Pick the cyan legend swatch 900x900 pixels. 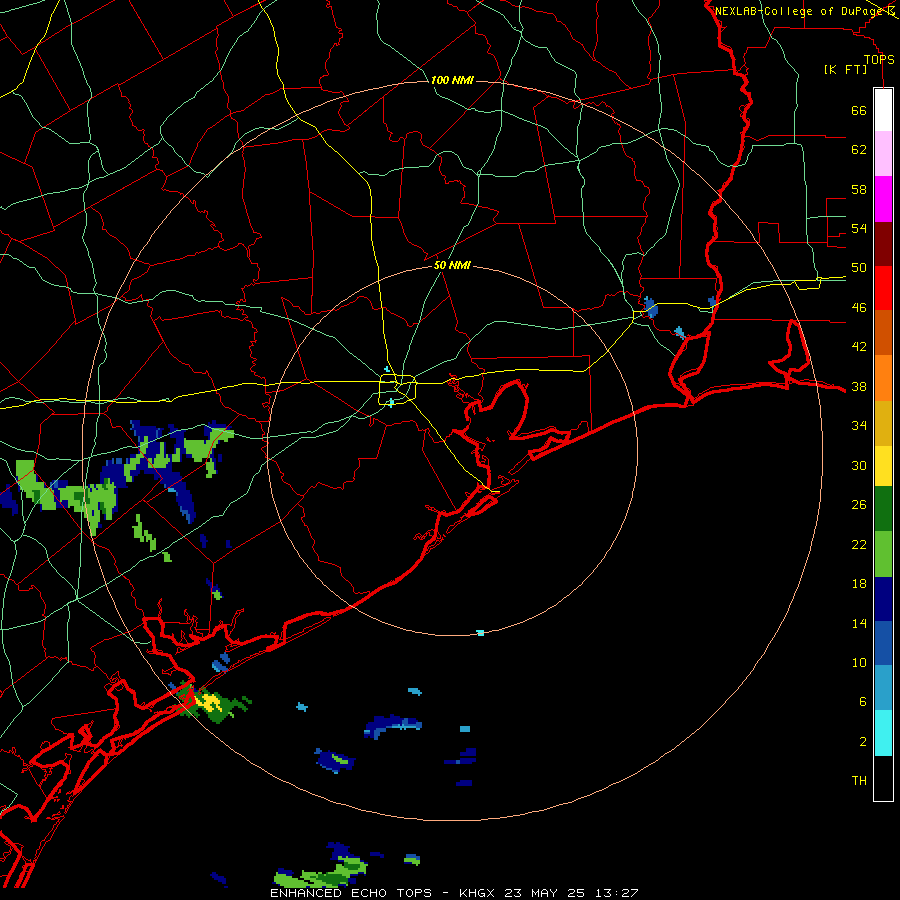pyautogui.click(x=883, y=733)
